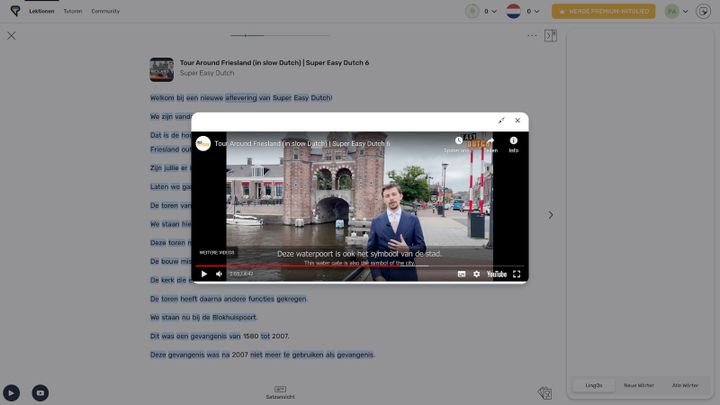
Task: Open video settings gear
Action: point(477,274)
